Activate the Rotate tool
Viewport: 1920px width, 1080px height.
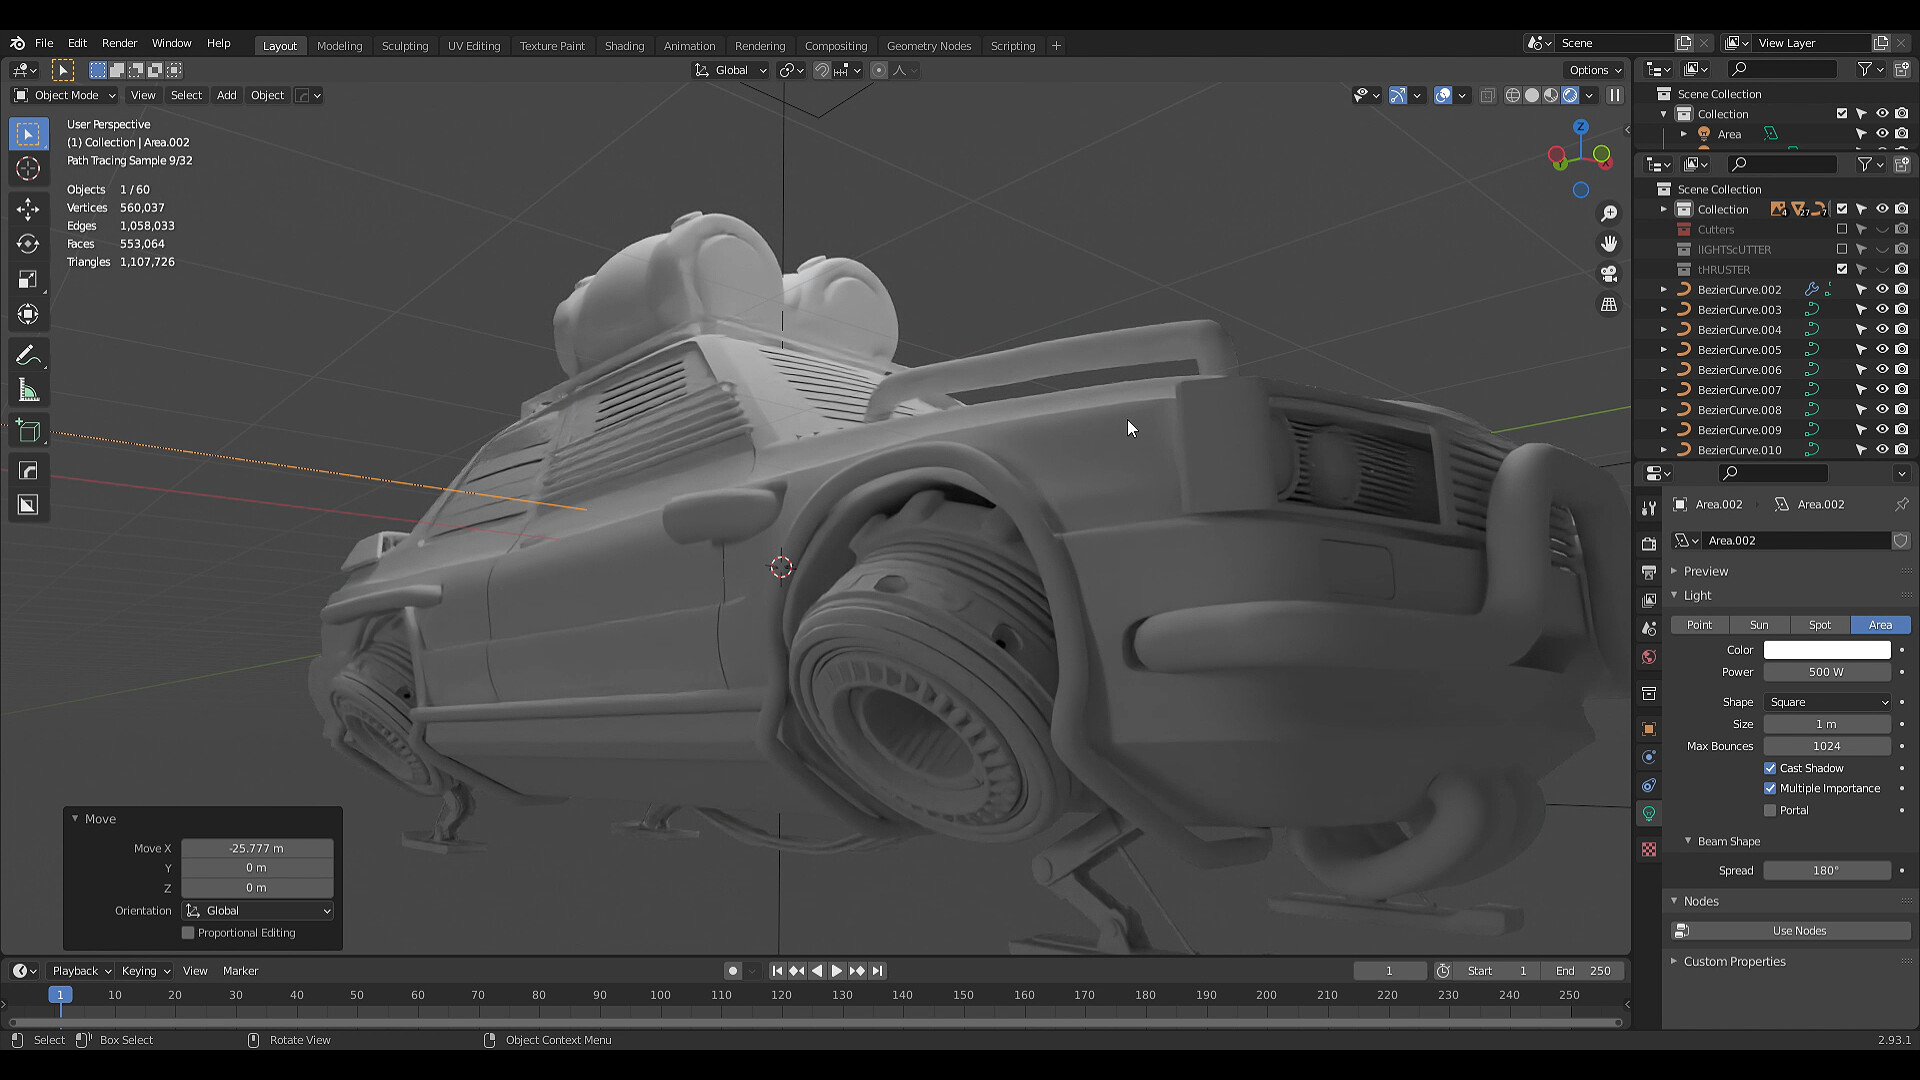pos(28,244)
